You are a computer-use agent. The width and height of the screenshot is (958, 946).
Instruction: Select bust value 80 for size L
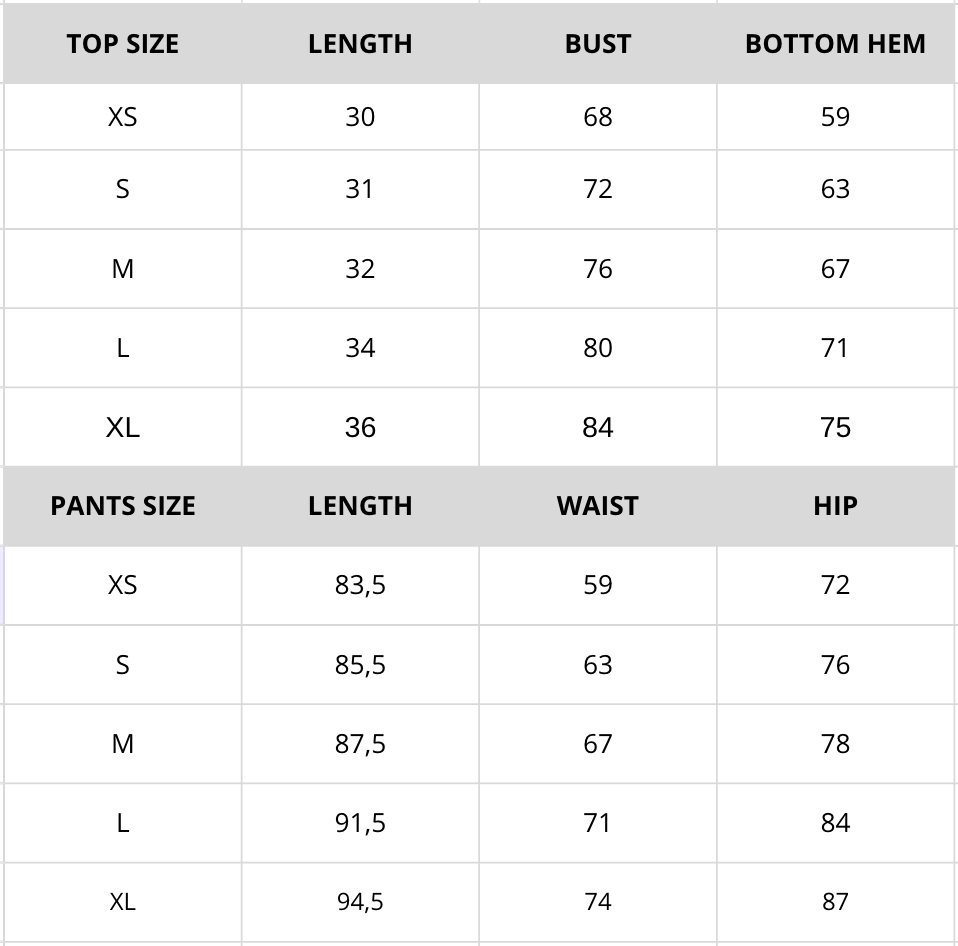pyautogui.click(x=597, y=348)
